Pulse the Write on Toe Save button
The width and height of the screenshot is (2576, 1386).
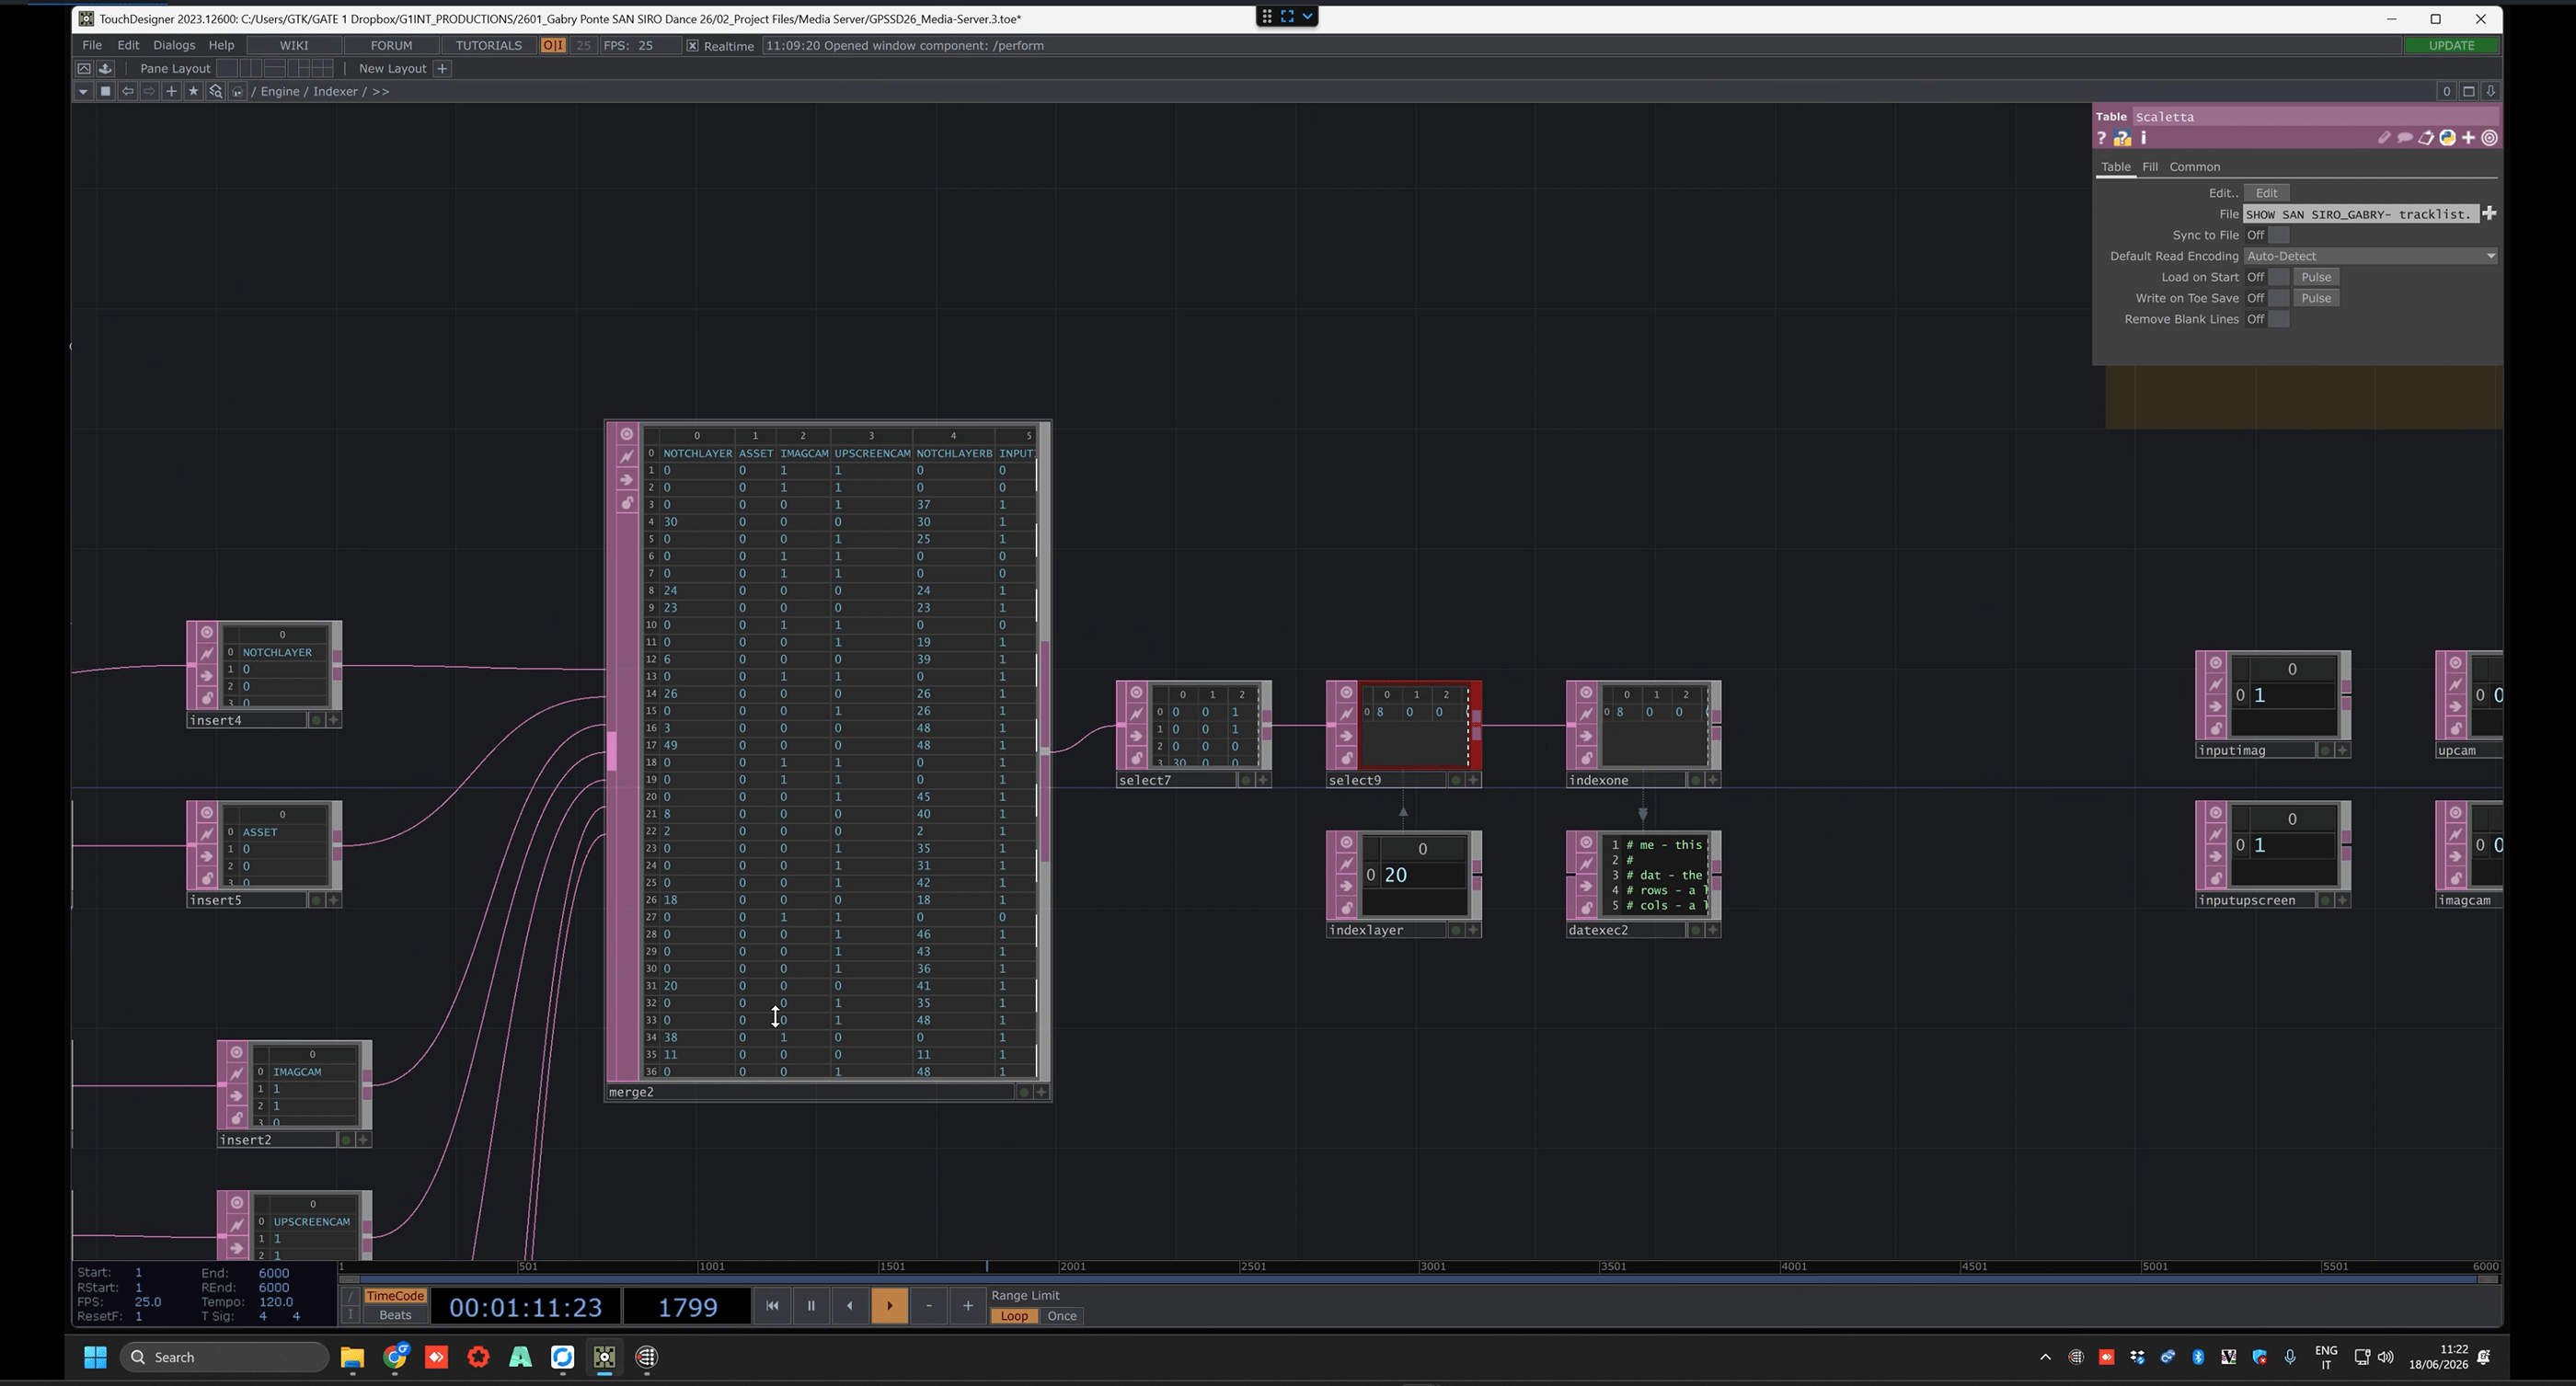tap(2316, 298)
